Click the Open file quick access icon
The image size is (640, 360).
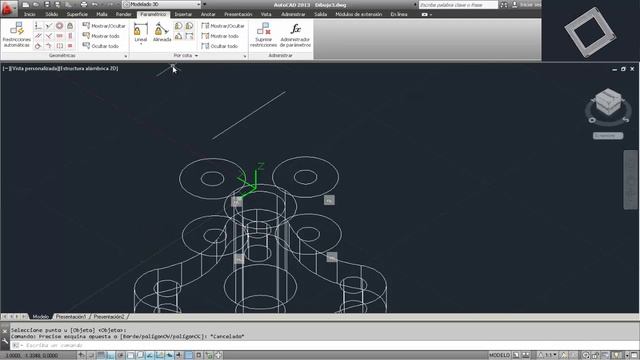(x=36, y=4)
